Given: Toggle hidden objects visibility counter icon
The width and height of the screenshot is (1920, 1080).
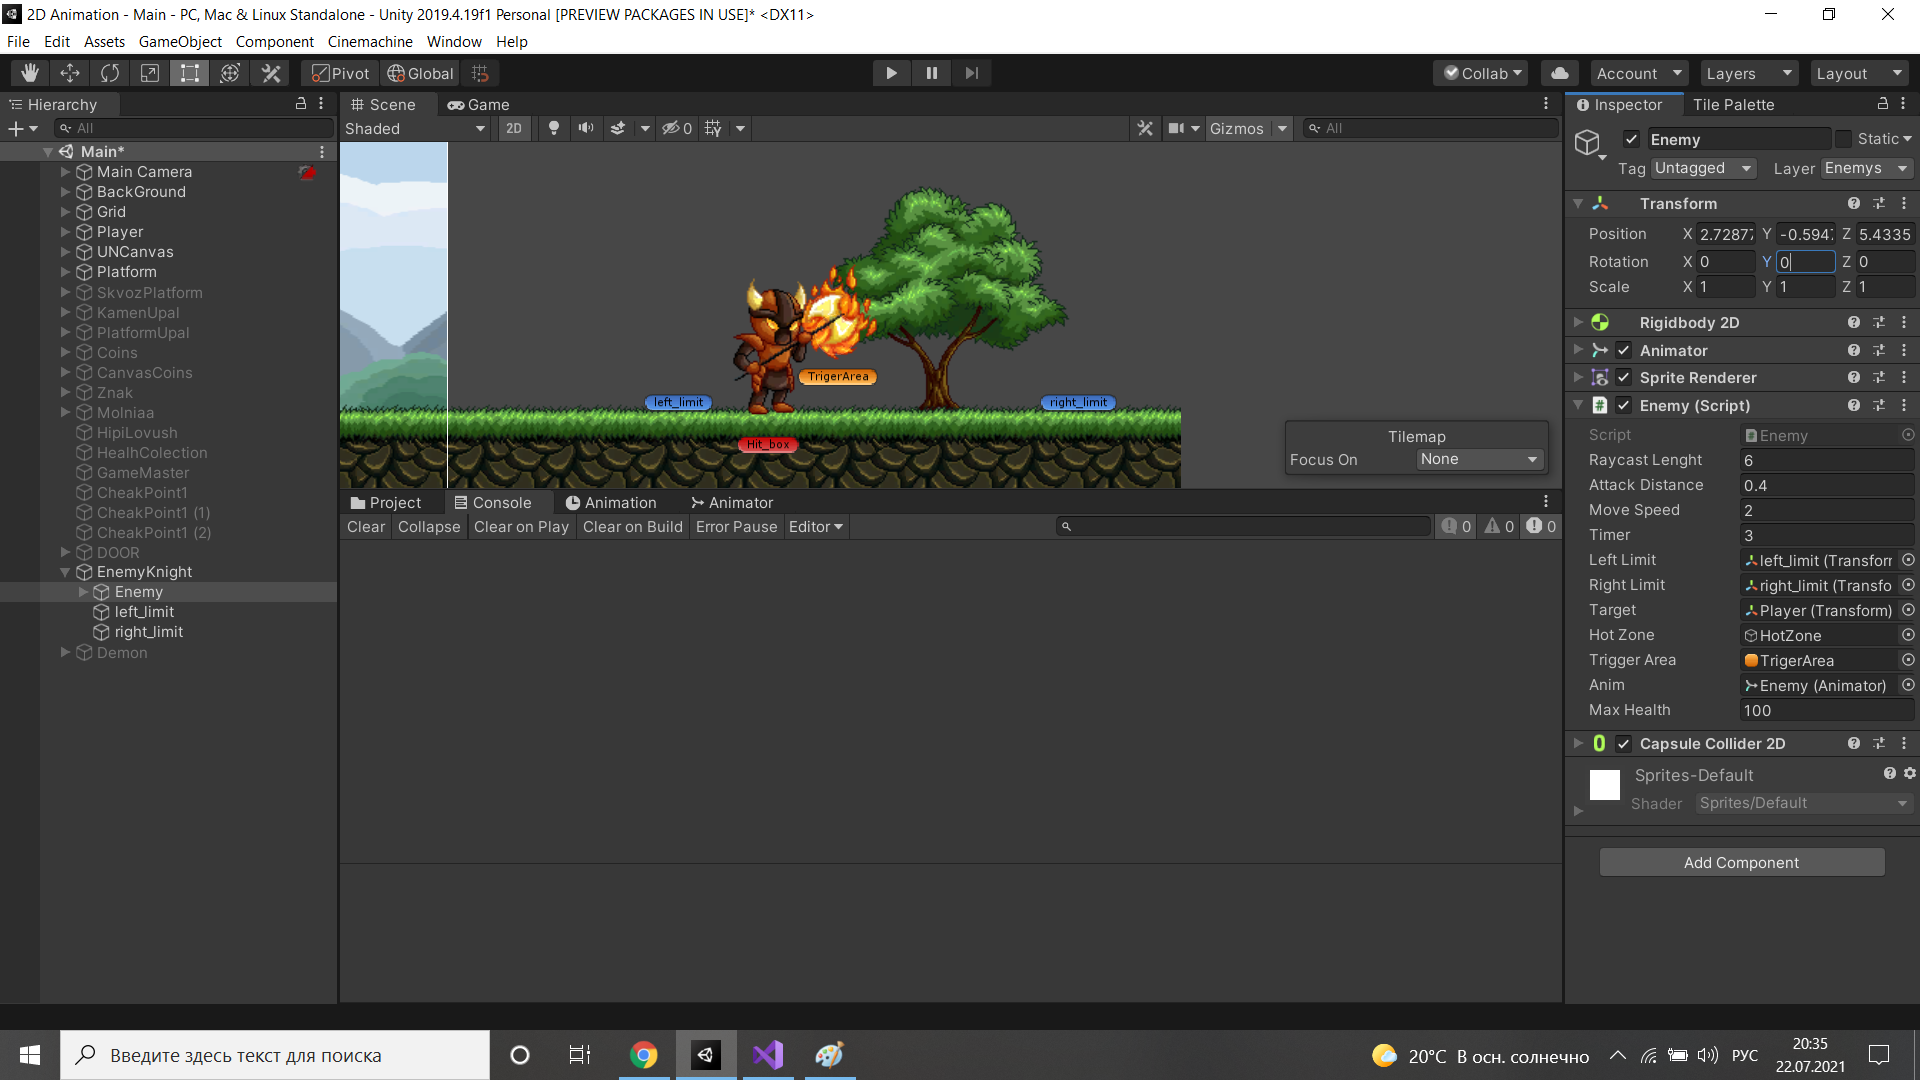Looking at the screenshot, I should point(677,128).
